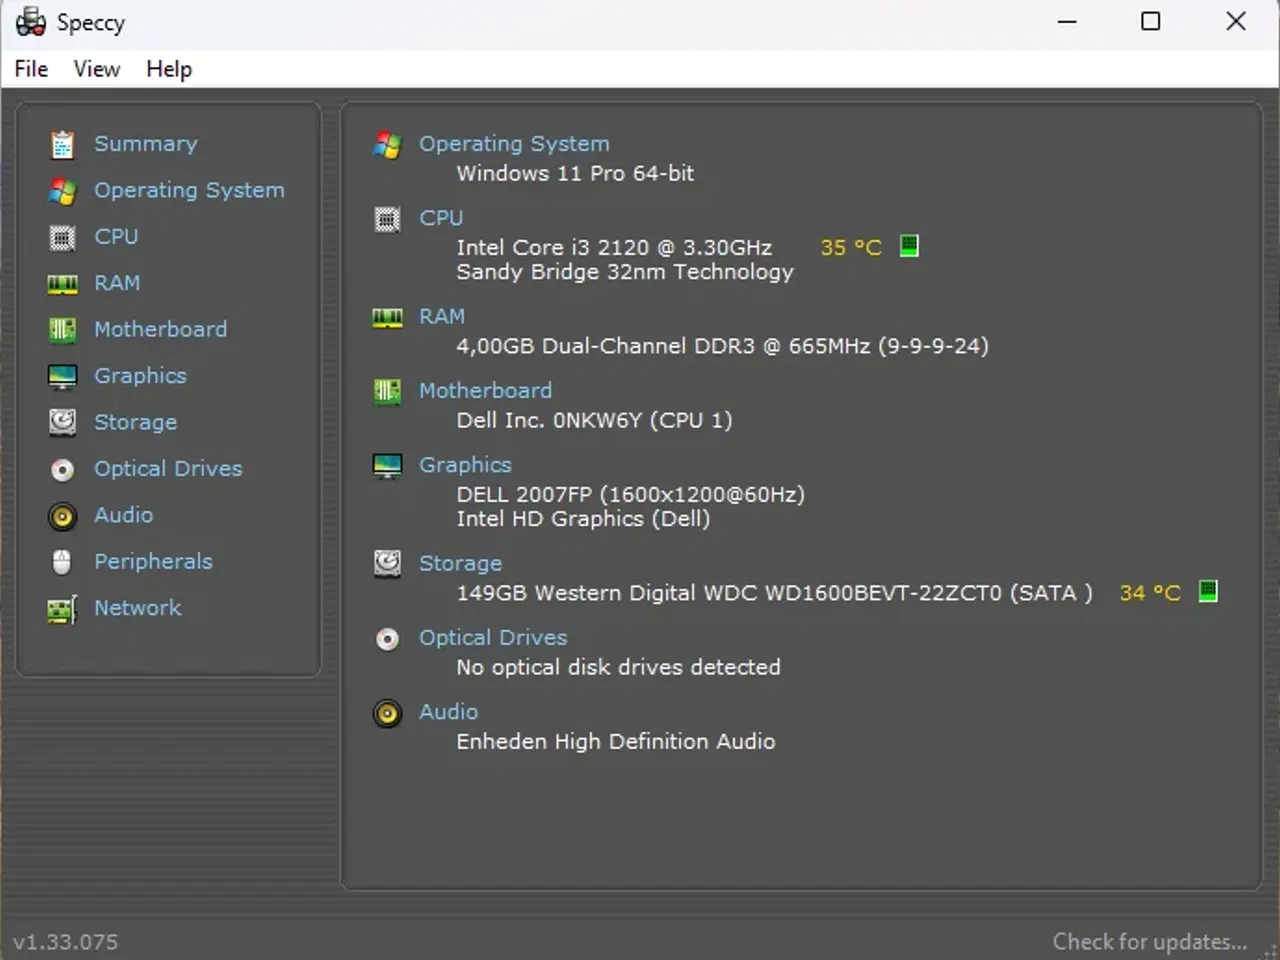Open the View menu
Screen dimensions: 1280x960
(x=96, y=68)
